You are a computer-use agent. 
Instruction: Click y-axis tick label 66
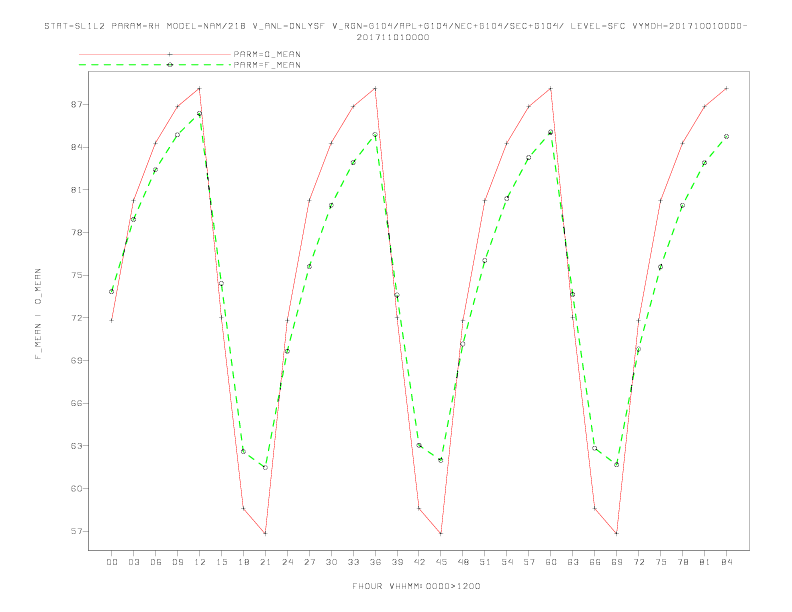pyautogui.click(x=76, y=403)
